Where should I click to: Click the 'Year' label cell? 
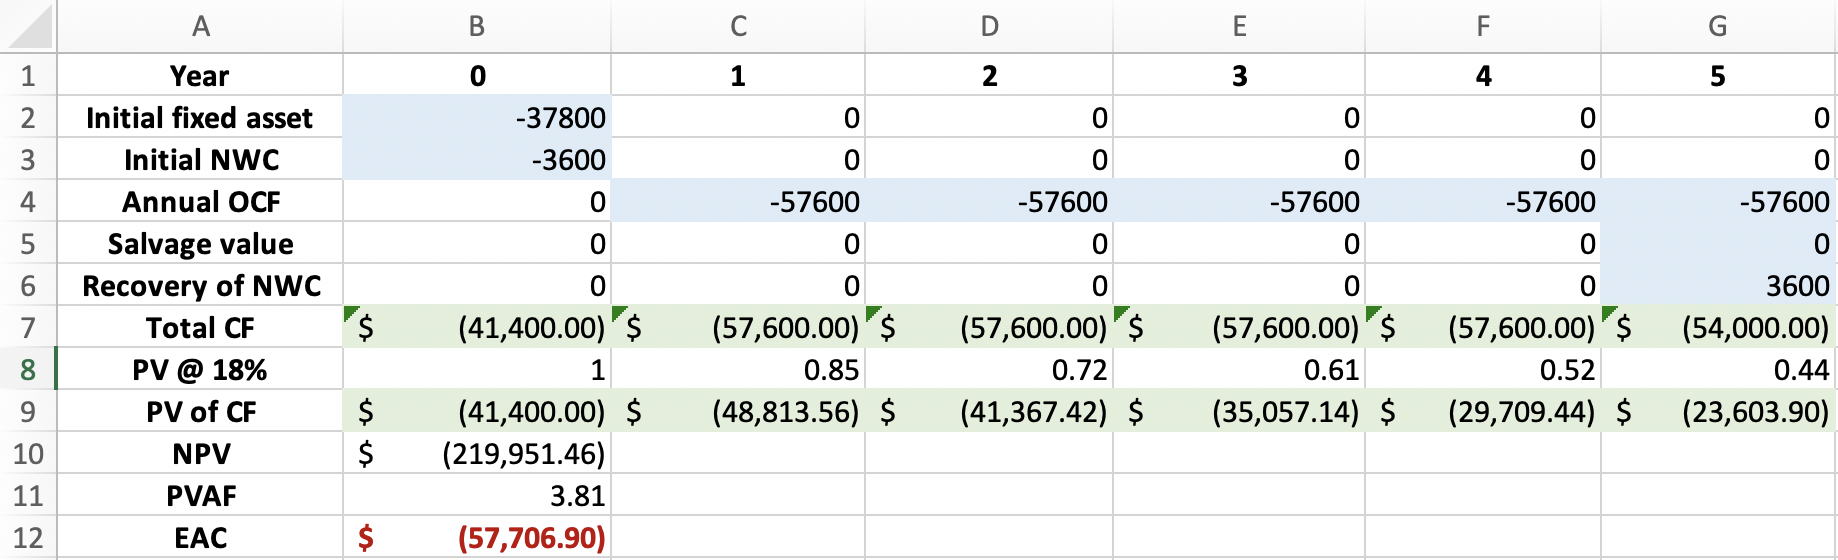coord(200,75)
